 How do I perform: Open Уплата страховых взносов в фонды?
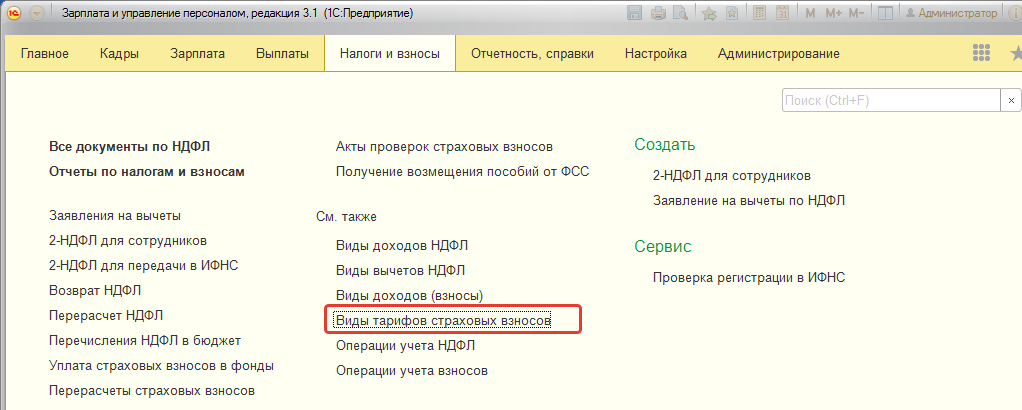pyautogui.click(x=161, y=366)
